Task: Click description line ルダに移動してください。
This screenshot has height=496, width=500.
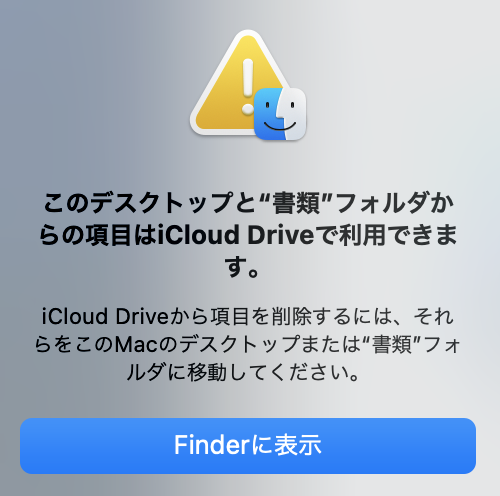Action: click(243, 372)
